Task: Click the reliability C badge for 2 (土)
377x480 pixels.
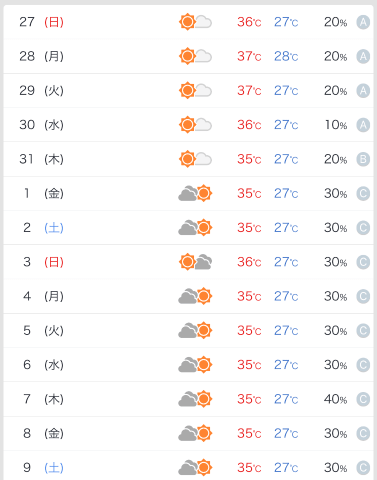Action: coord(363,228)
